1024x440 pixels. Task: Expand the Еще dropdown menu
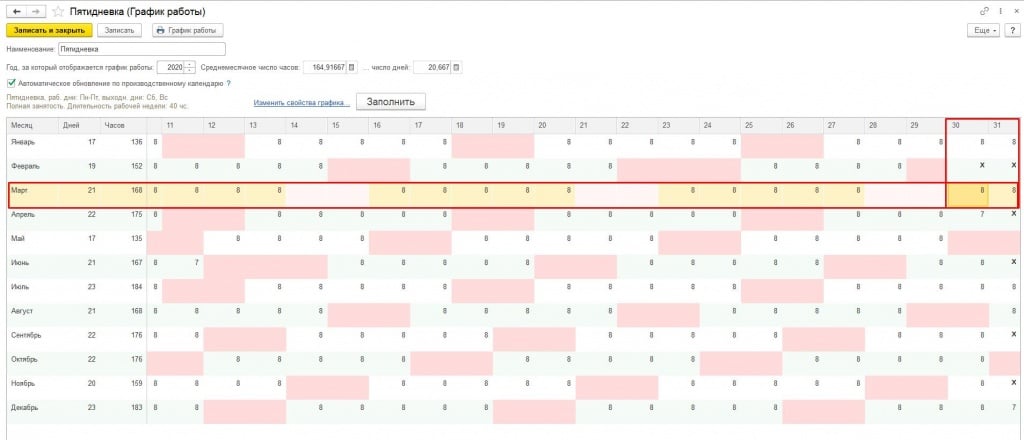pyautogui.click(x=983, y=30)
